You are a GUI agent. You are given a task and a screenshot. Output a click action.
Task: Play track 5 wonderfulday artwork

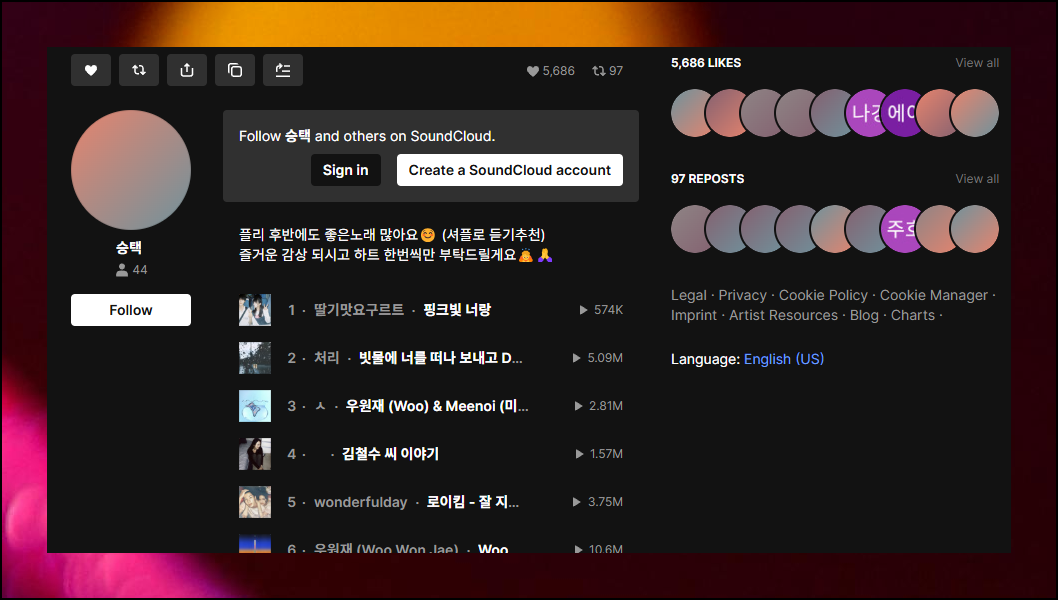255,501
